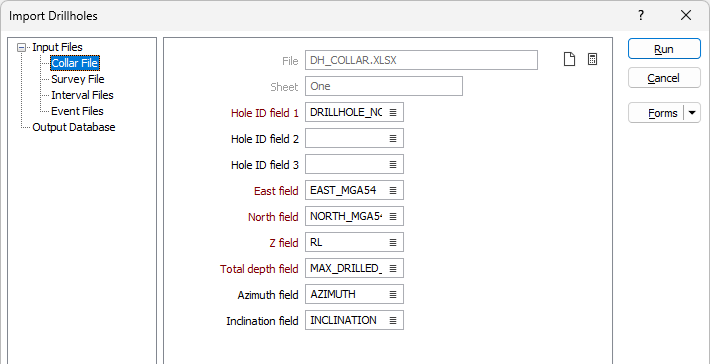Screen dimensions: 710x364
Task: Click the 'Total depth field' label
Action: point(259,269)
